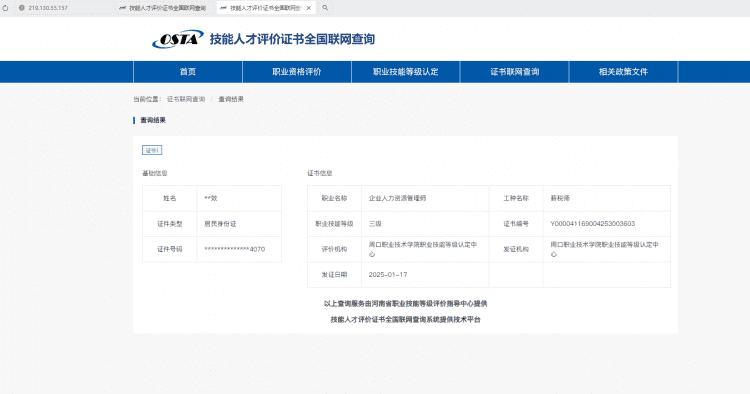
Task: Click the 发证机构 label cell
Action: 516,249
